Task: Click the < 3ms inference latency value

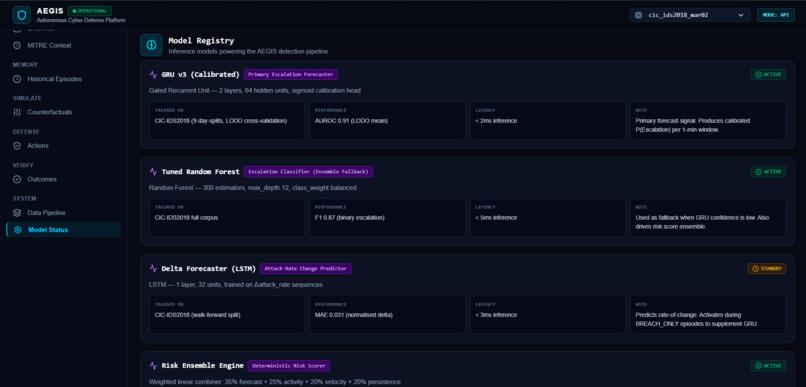Action: click(x=496, y=315)
